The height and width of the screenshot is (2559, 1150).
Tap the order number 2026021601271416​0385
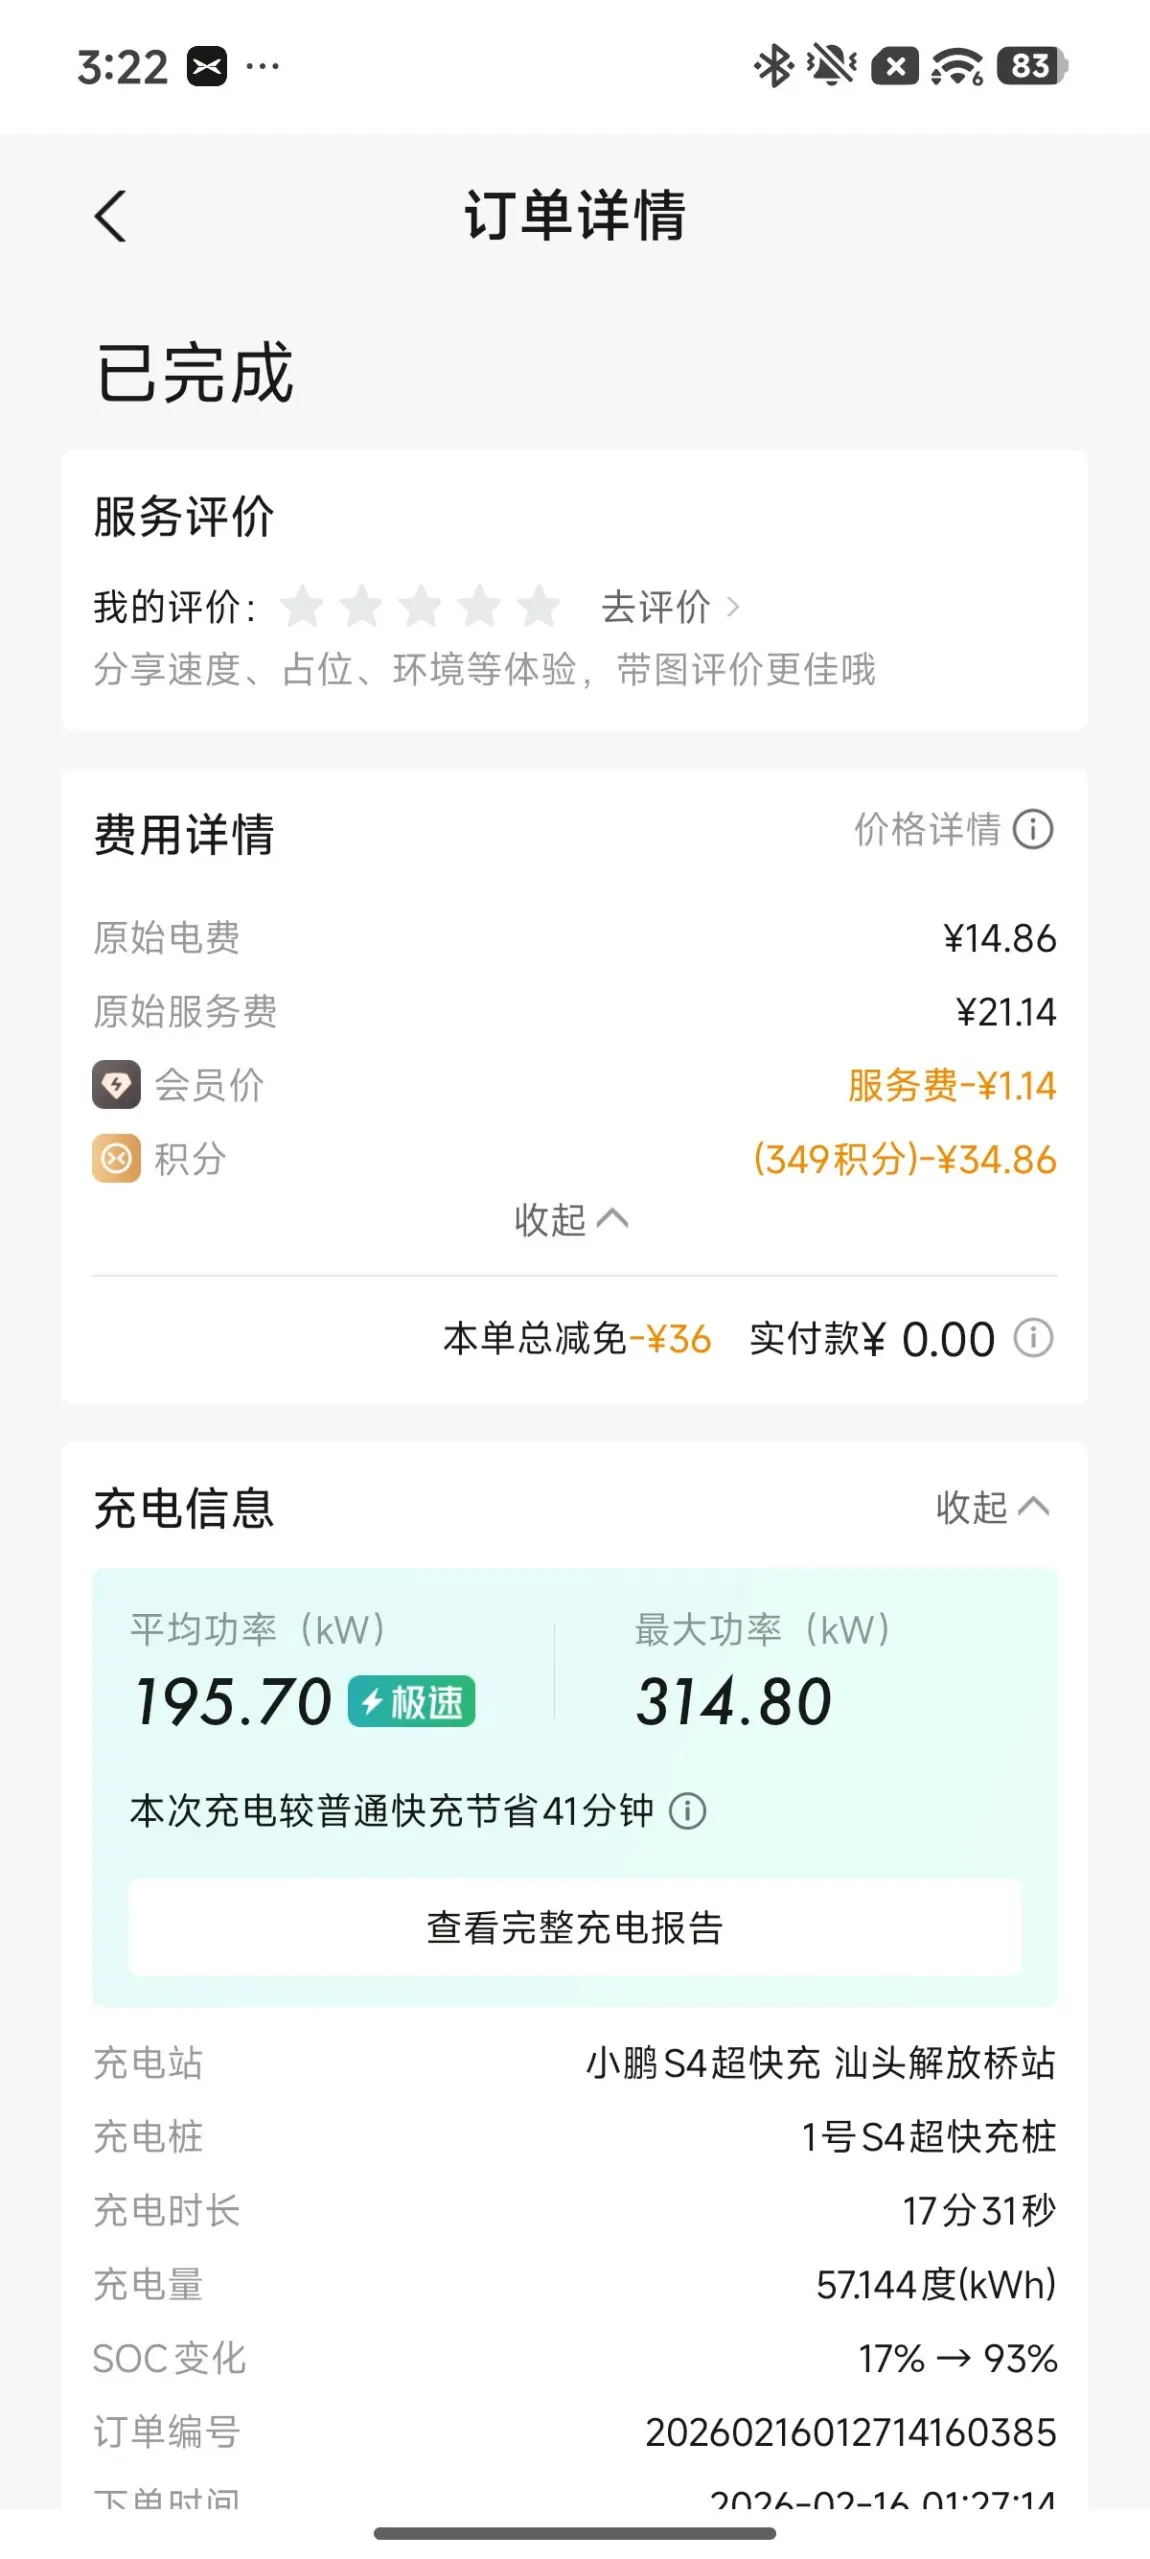(x=850, y=2433)
